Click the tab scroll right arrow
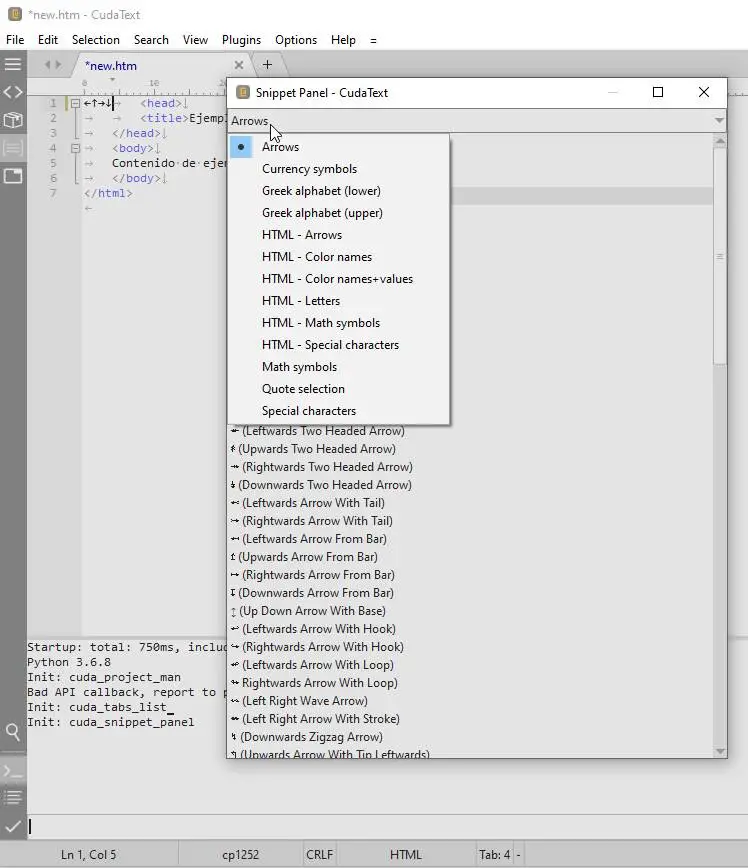748x868 pixels. coord(58,65)
